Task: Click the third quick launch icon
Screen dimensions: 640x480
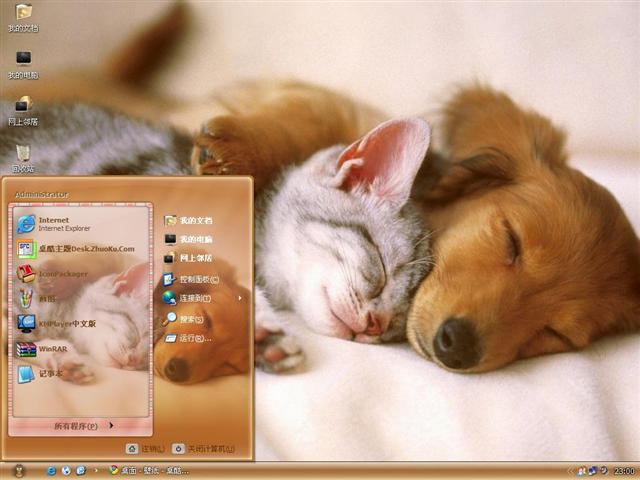Action: pyautogui.click(x=81, y=471)
